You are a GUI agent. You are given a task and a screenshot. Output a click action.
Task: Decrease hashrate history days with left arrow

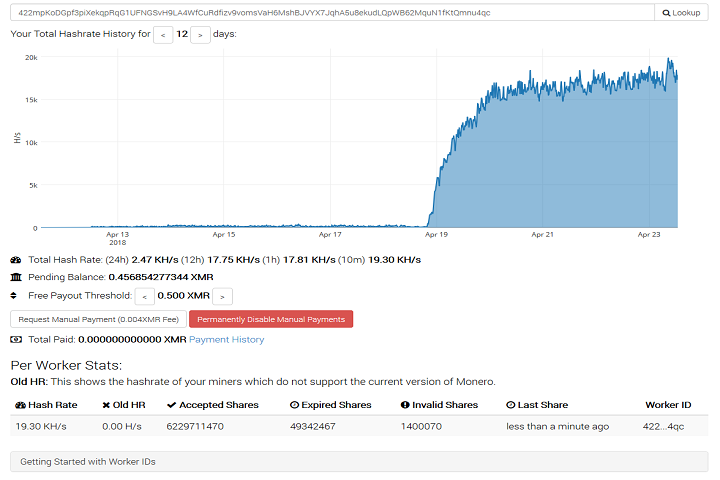163,35
